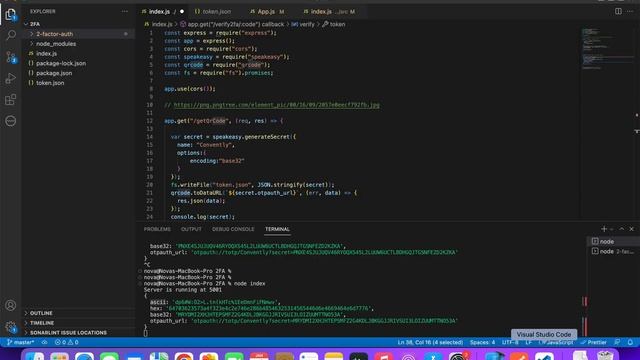Screen dimensions: 640x360
Task: Click the feedback icon in status bar
Action: click(x=617, y=342)
